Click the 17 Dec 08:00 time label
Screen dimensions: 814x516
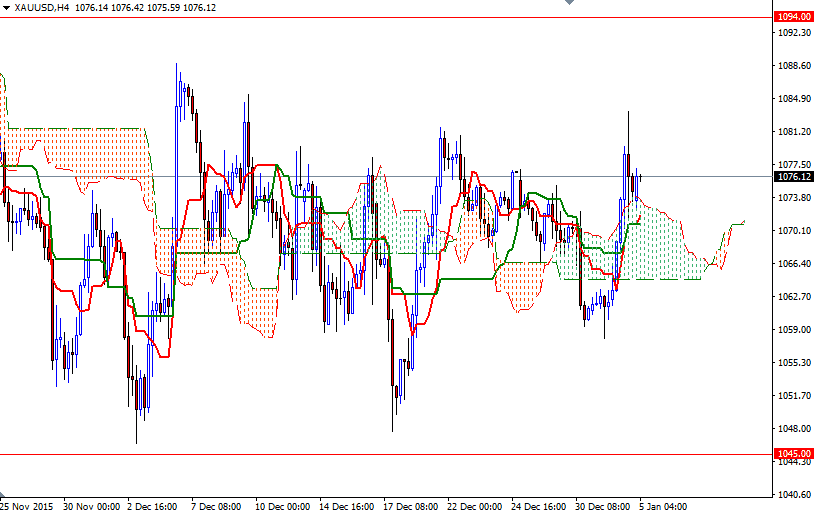(408, 507)
